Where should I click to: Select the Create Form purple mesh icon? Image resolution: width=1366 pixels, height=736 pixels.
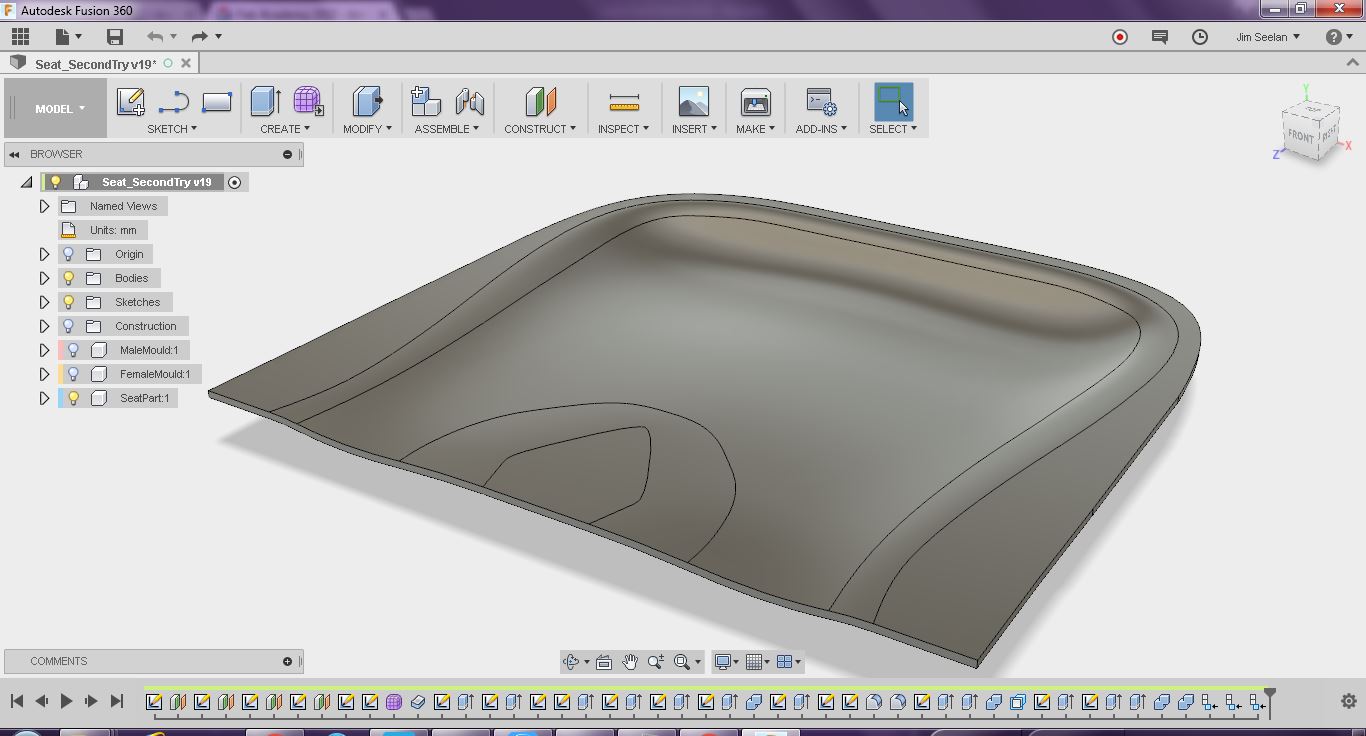308,101
